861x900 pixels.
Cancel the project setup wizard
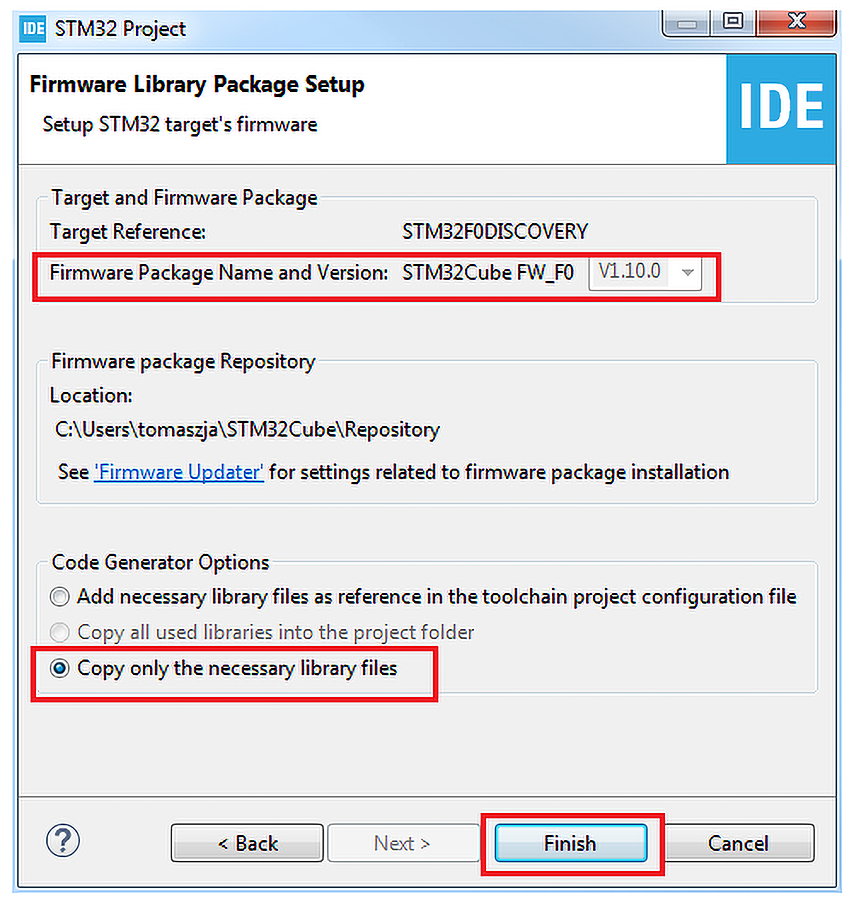point(738,843)
